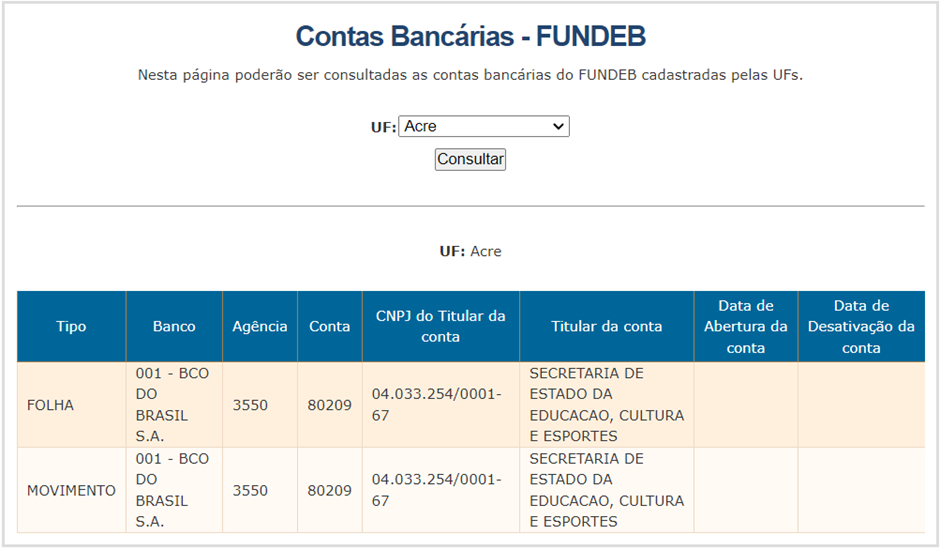Click the Titular name in the FOLHA row
This screenshot has width=940, height=550.
point(607,405)
